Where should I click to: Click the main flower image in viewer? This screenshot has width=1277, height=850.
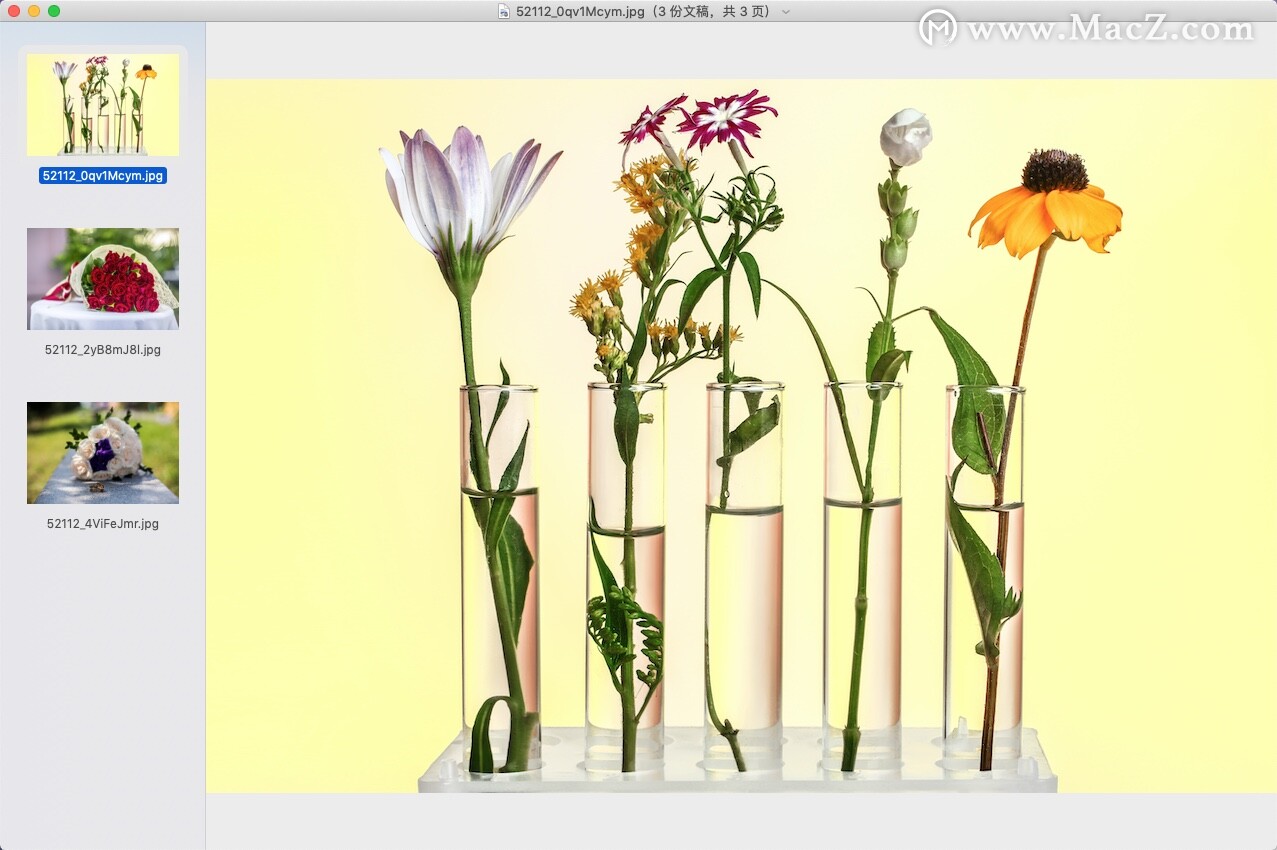741,436
